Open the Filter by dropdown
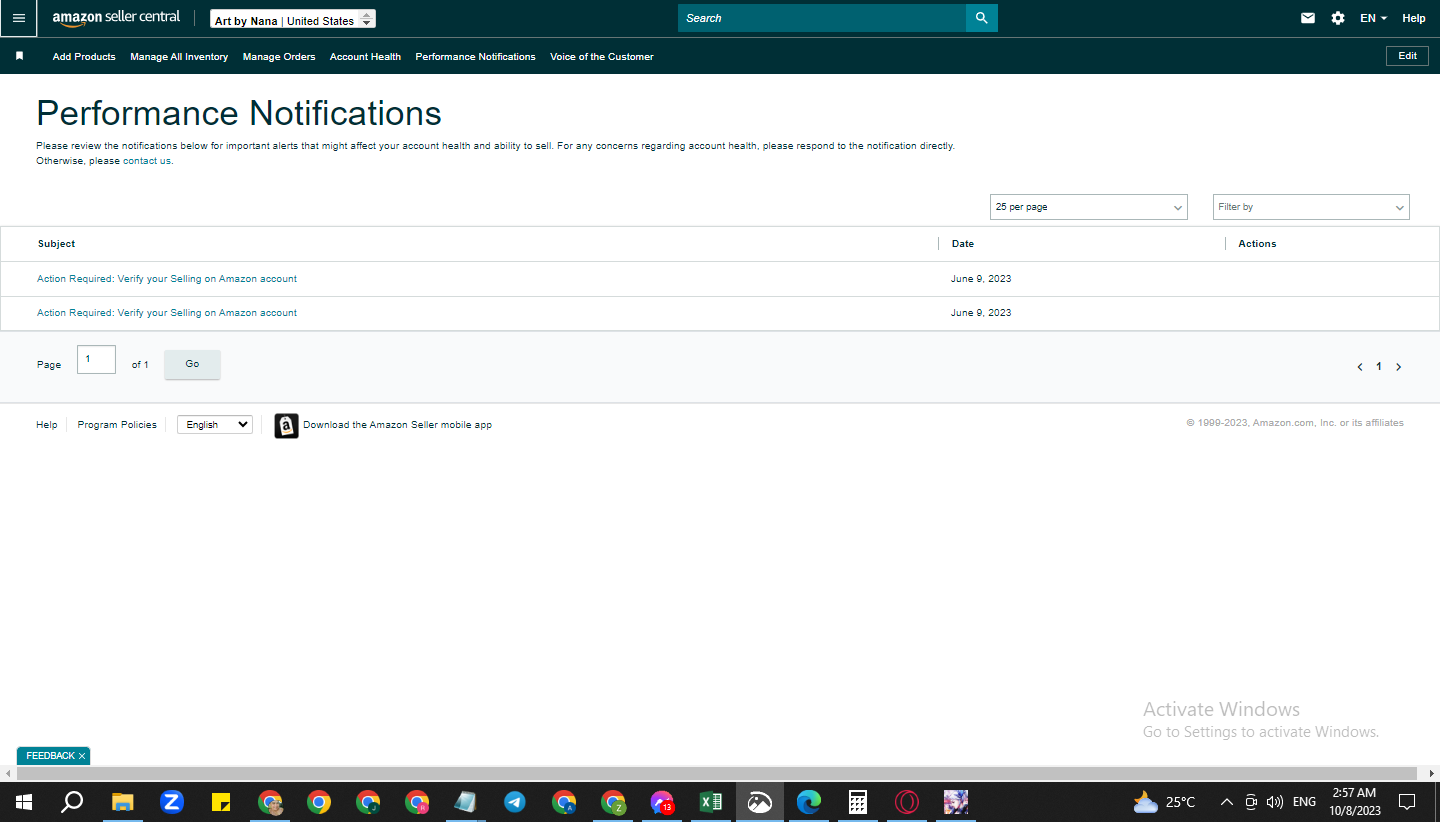Image resolution: width=1440 pixels, height=822 pixels. 1311,207
